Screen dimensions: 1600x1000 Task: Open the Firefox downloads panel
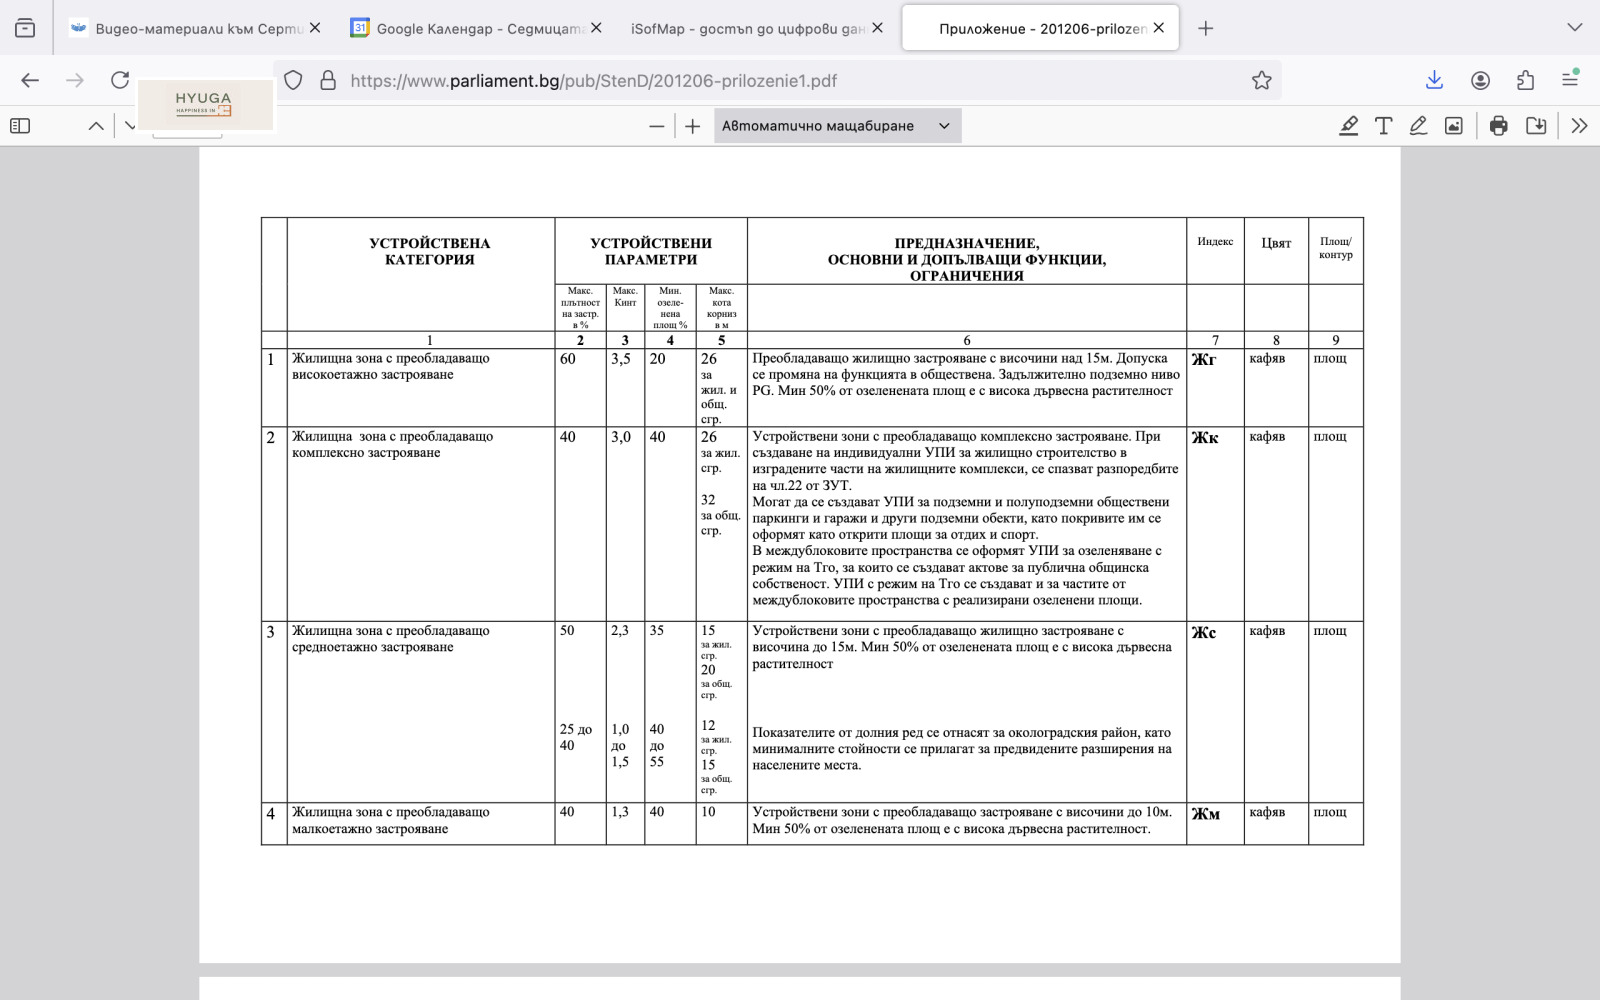[1434, 81]
